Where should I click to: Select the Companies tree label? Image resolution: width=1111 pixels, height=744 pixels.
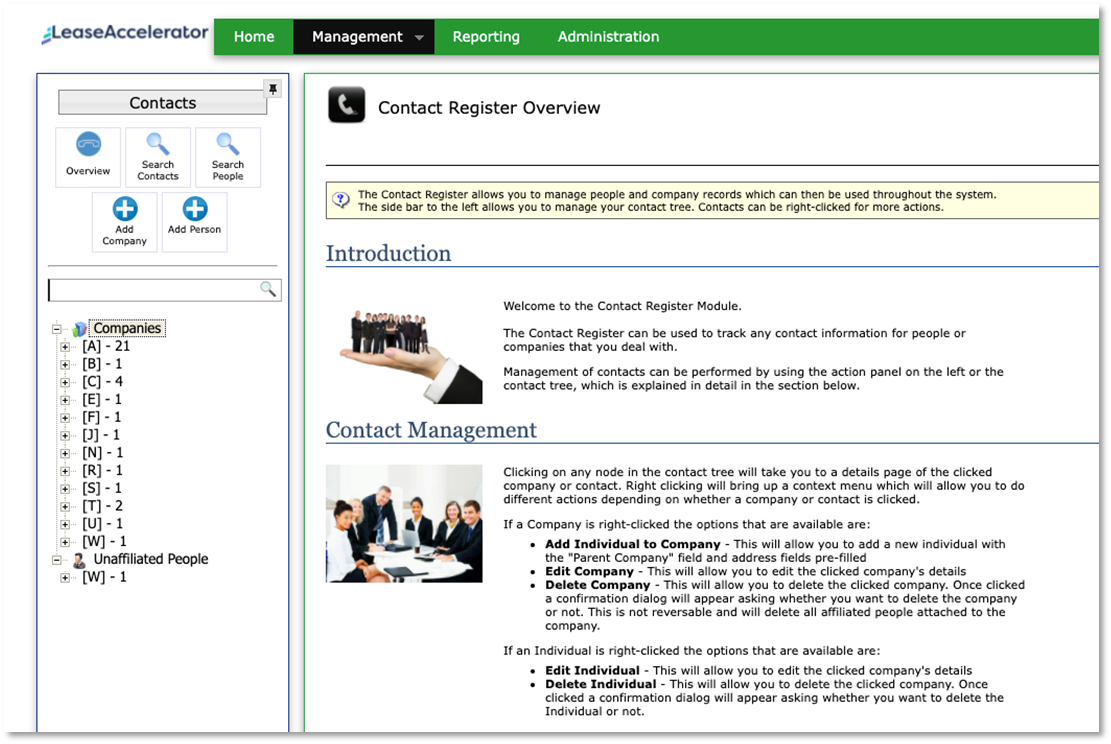pos(128,328)
